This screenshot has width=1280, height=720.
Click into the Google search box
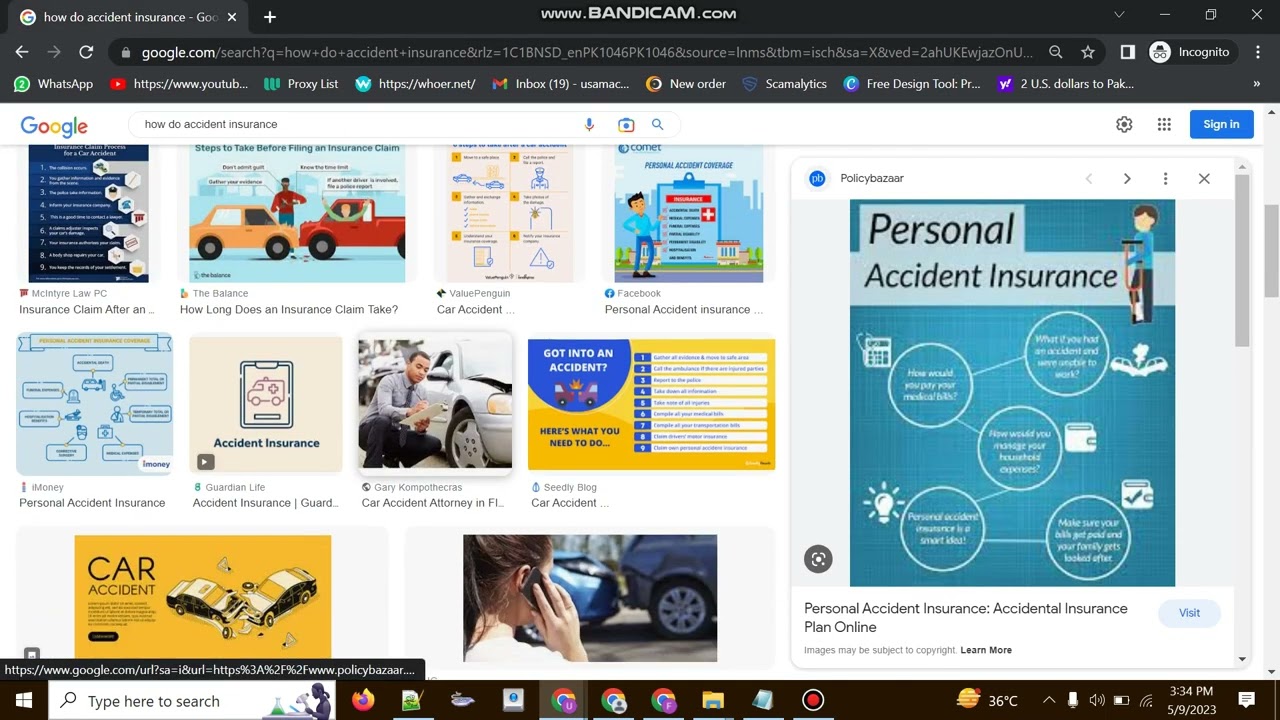(x=355, y=125)
